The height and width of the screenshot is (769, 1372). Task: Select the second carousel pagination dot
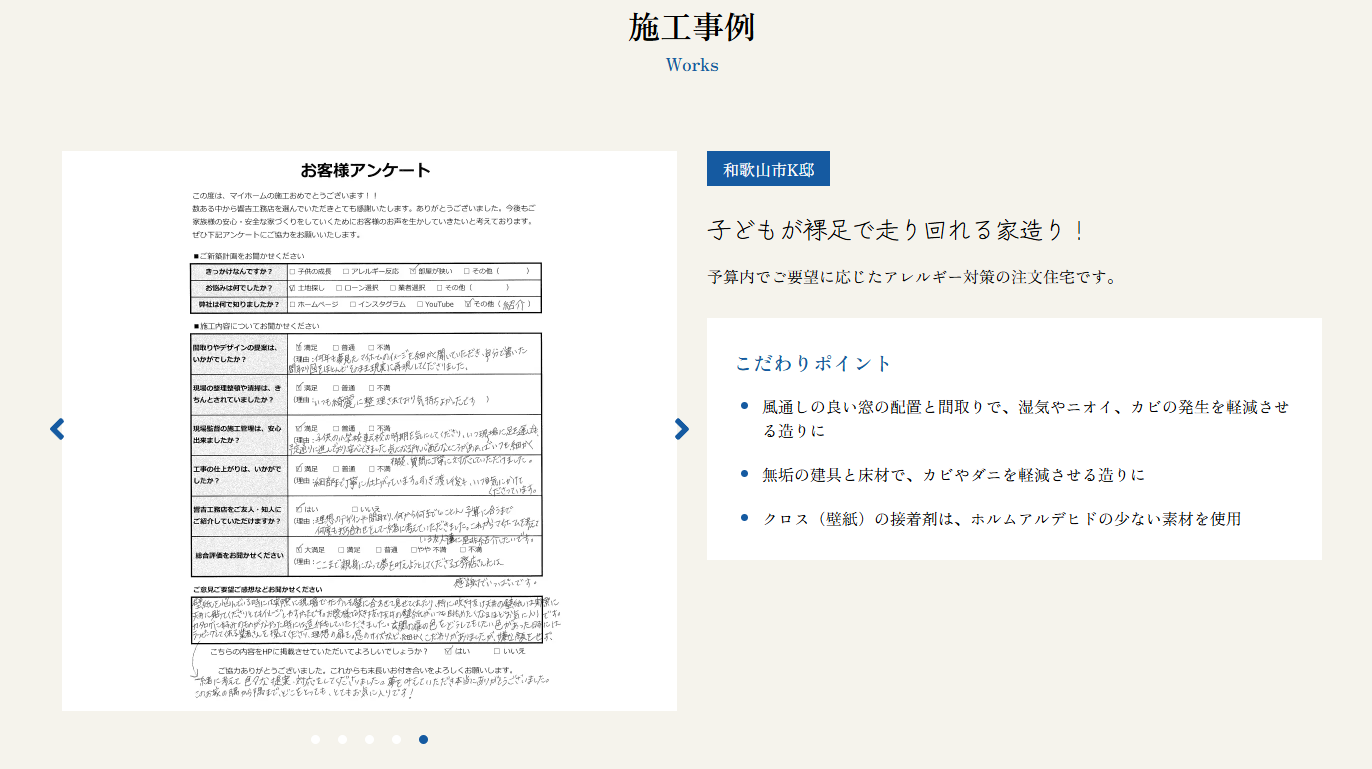(x=342, y=740)
